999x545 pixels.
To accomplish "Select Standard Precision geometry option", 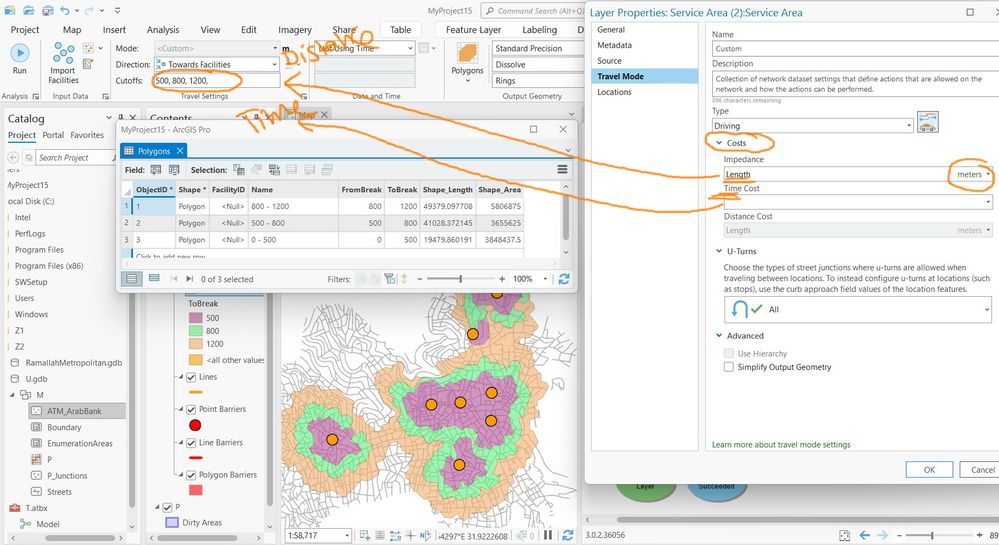I will click(x=536, y=48).
